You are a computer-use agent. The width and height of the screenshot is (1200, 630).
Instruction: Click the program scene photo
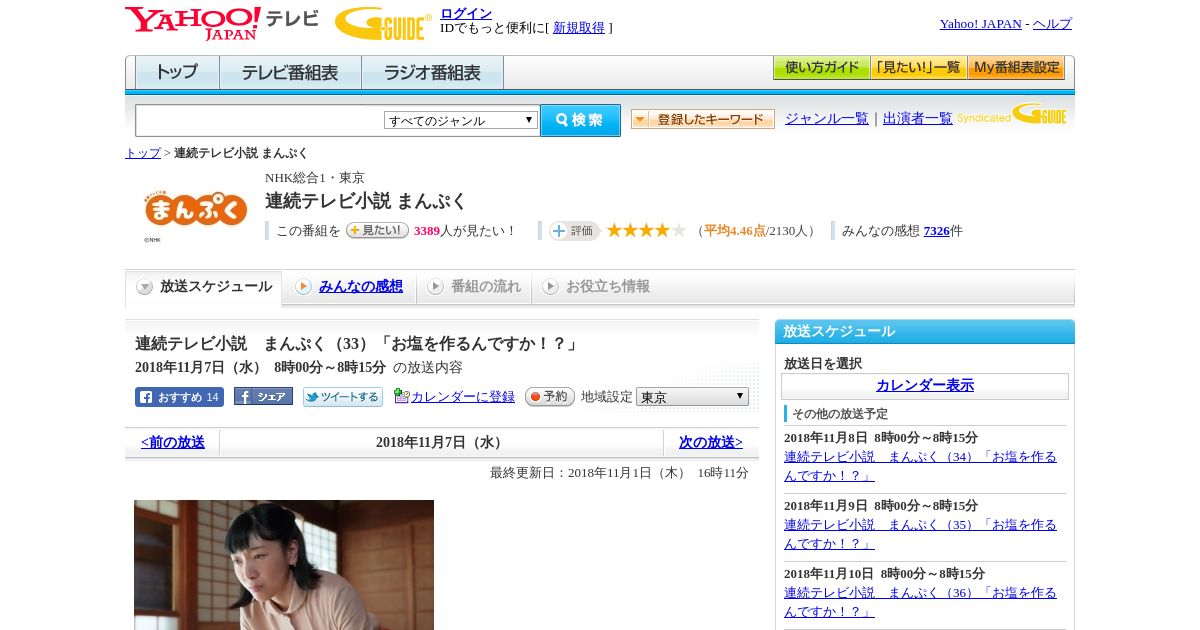284,565
